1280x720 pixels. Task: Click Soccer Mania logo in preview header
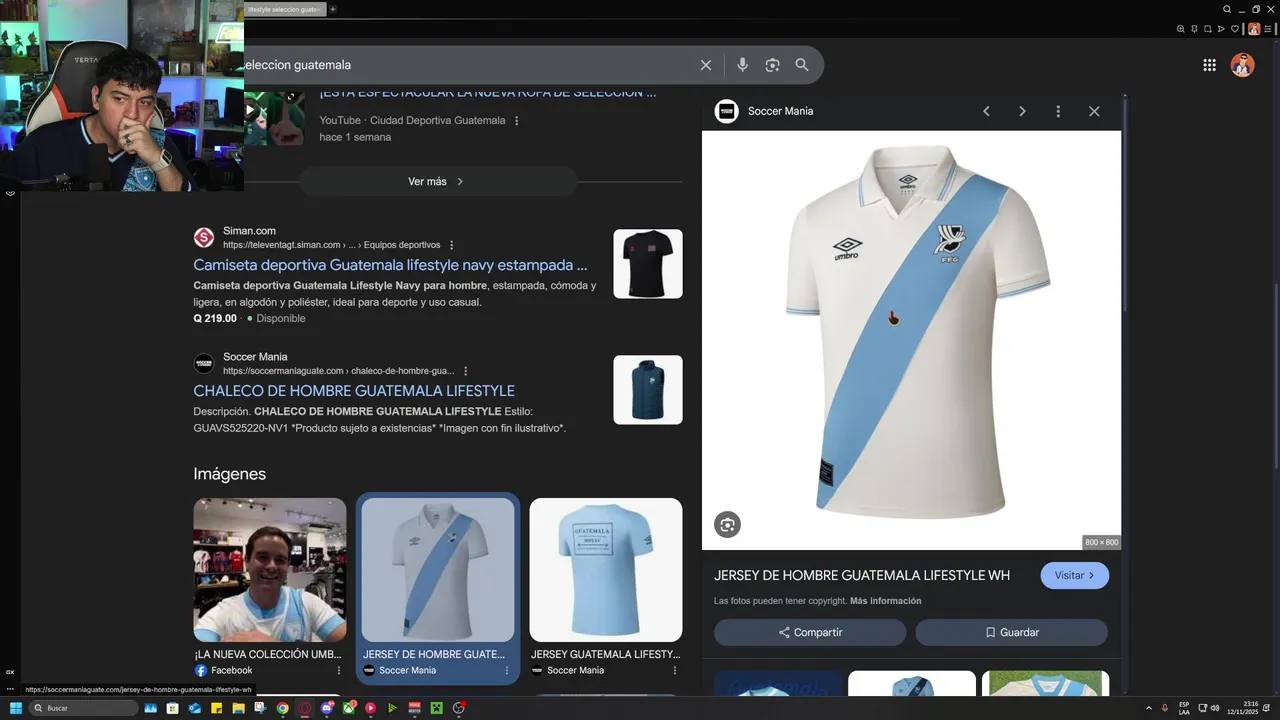click(726, 111)
